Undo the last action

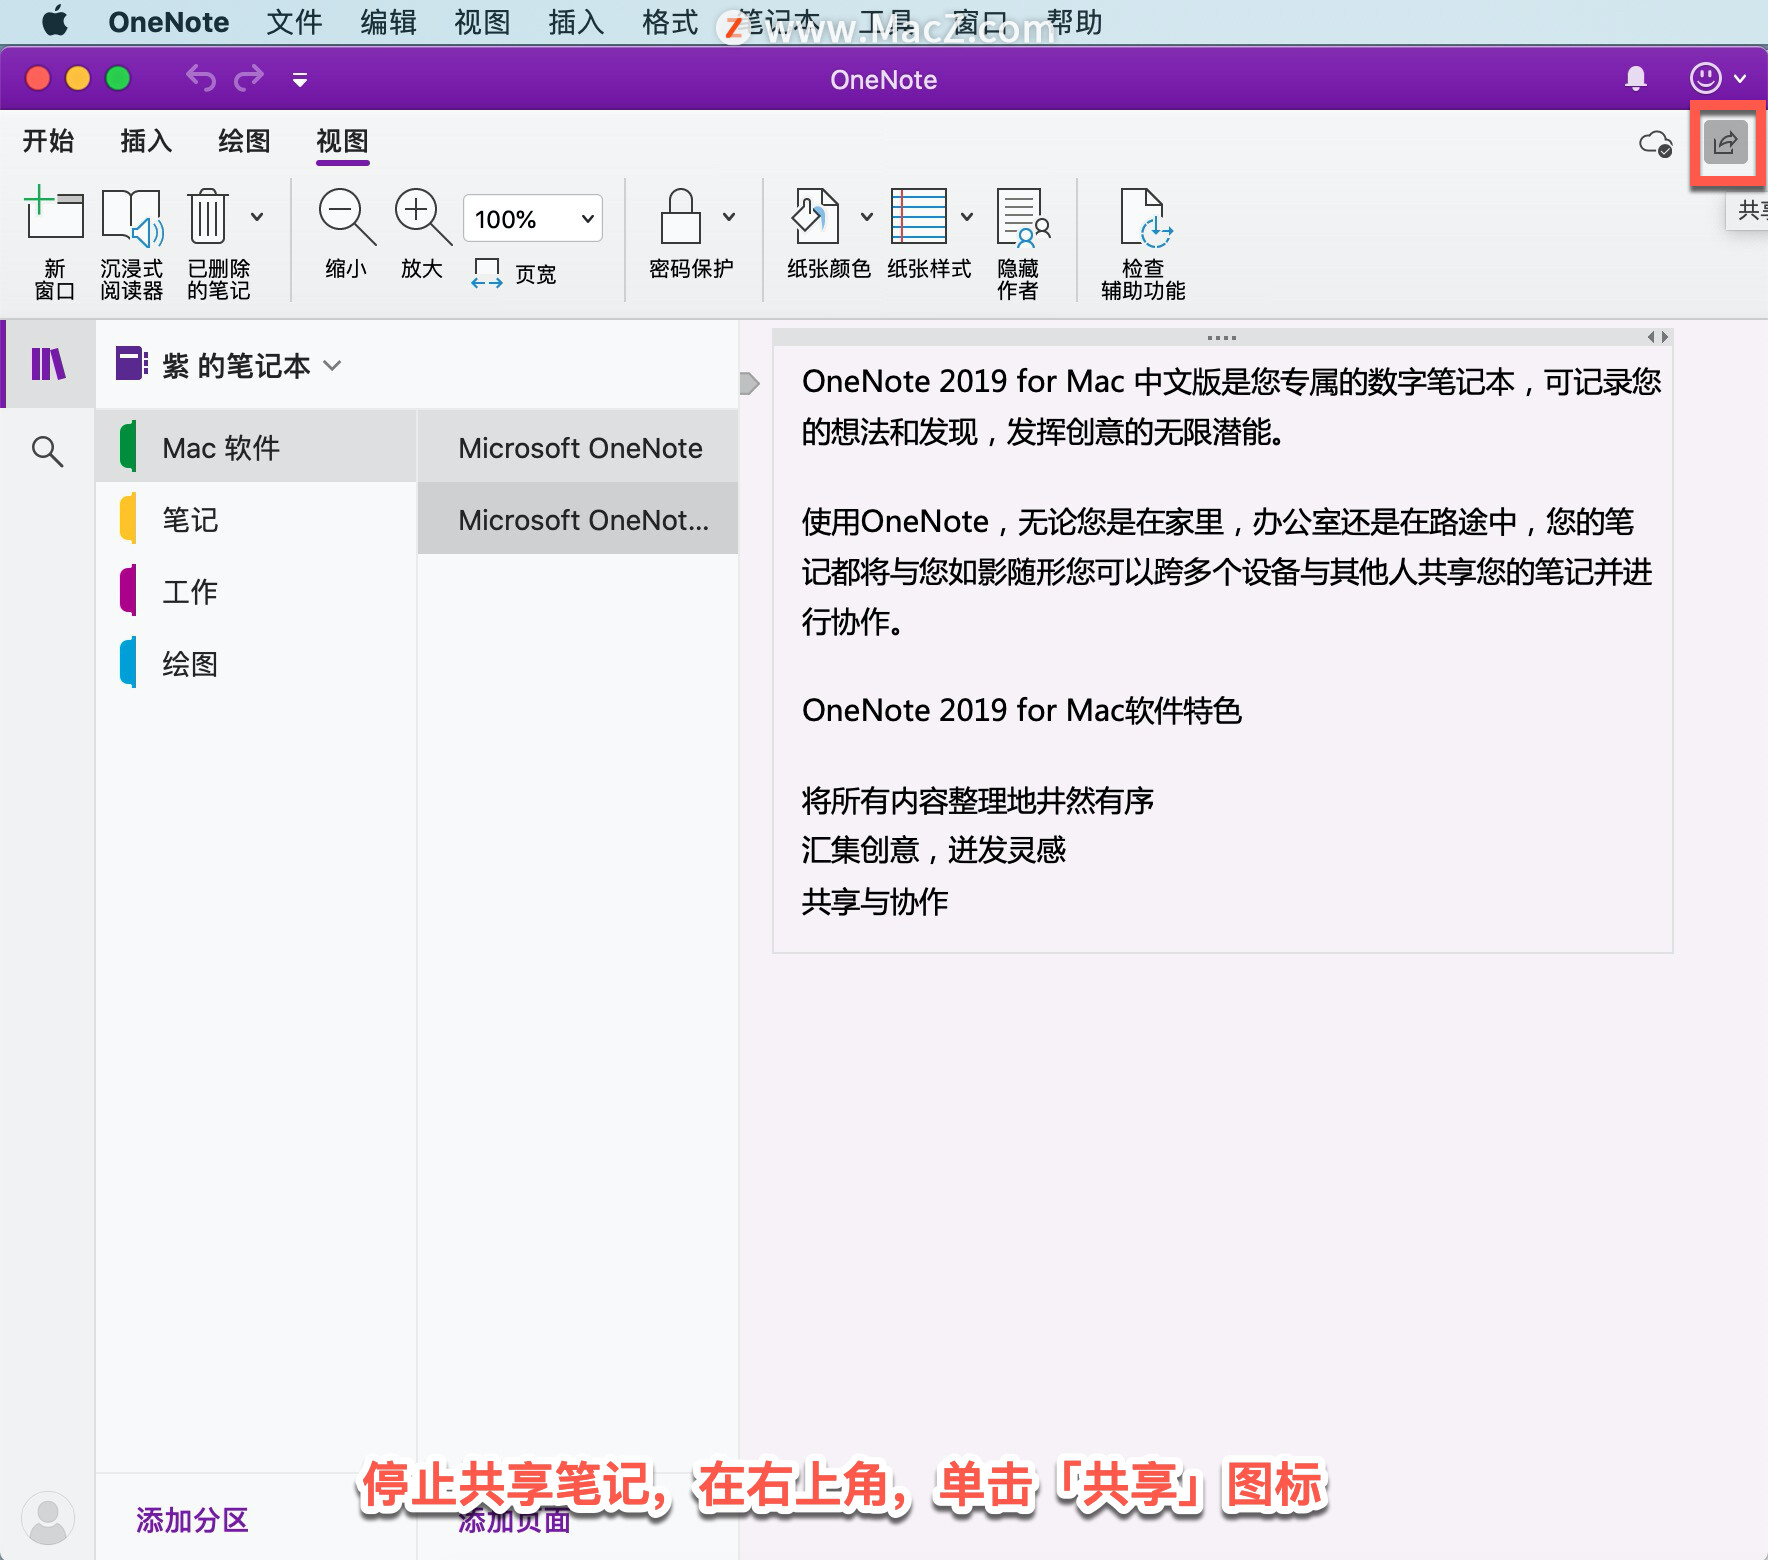(x=201, y=78)
